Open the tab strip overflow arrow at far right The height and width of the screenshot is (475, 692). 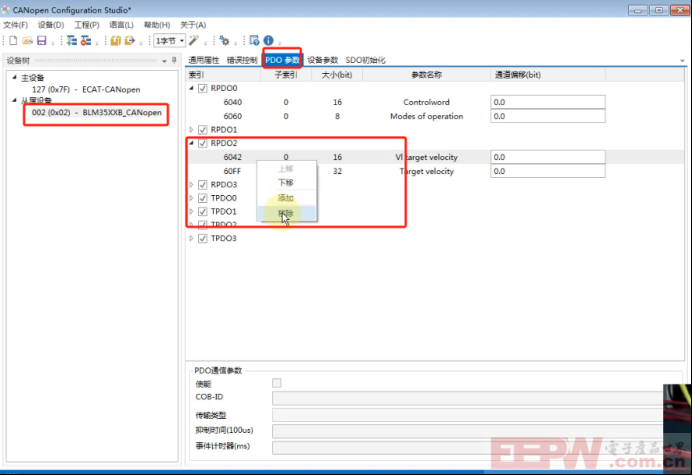click(x=682, y=60)
